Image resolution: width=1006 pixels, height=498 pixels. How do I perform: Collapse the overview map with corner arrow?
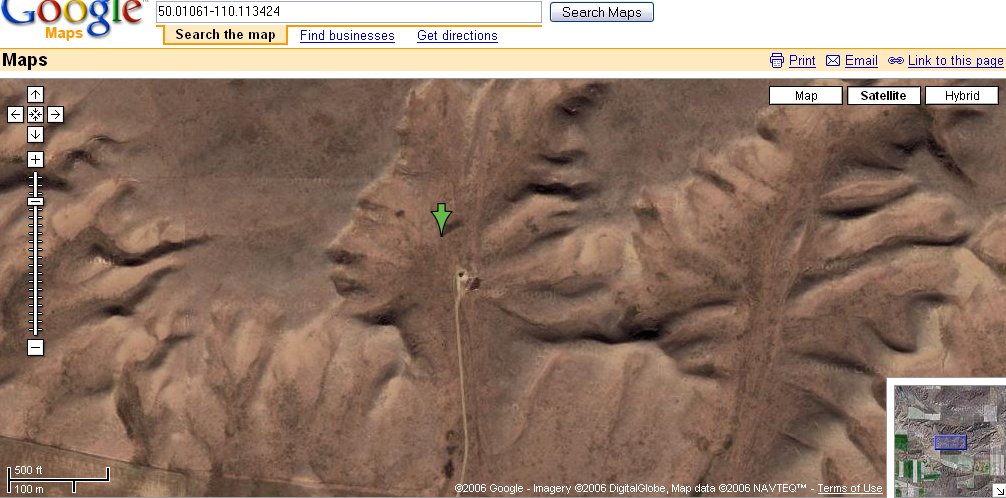[x=998, y=490]
